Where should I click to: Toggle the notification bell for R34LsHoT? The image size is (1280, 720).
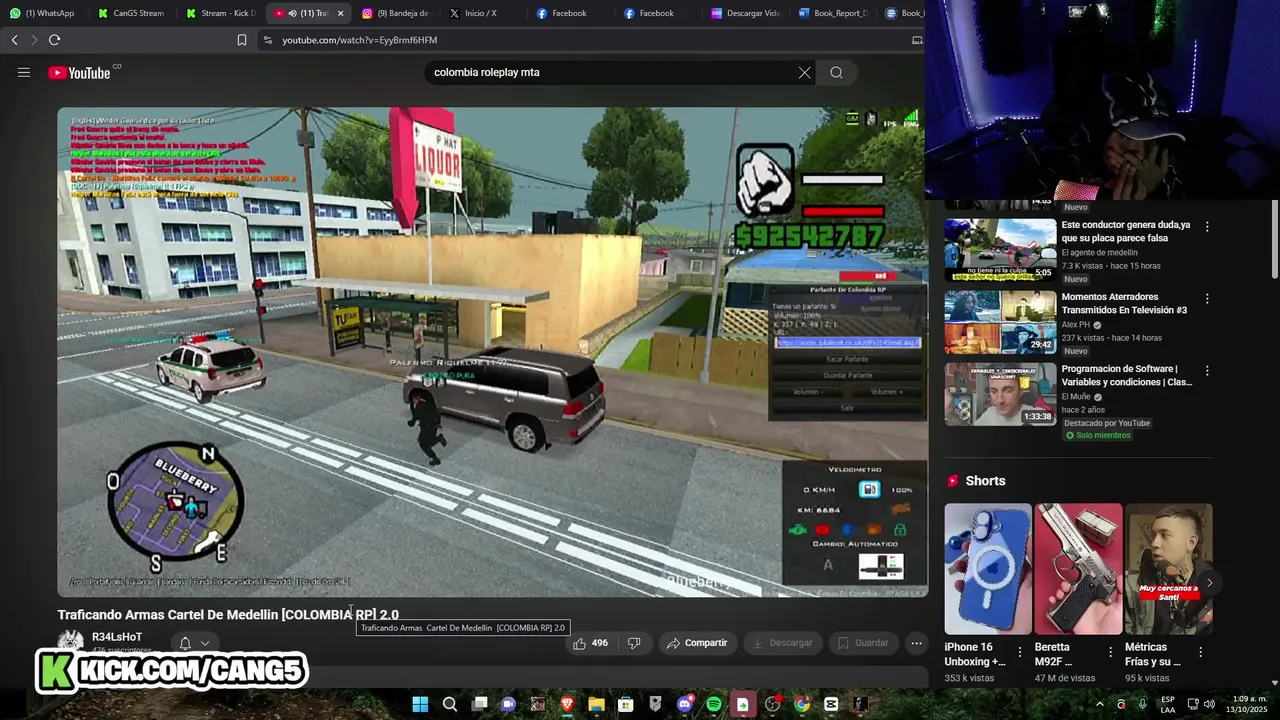point(185,643)
